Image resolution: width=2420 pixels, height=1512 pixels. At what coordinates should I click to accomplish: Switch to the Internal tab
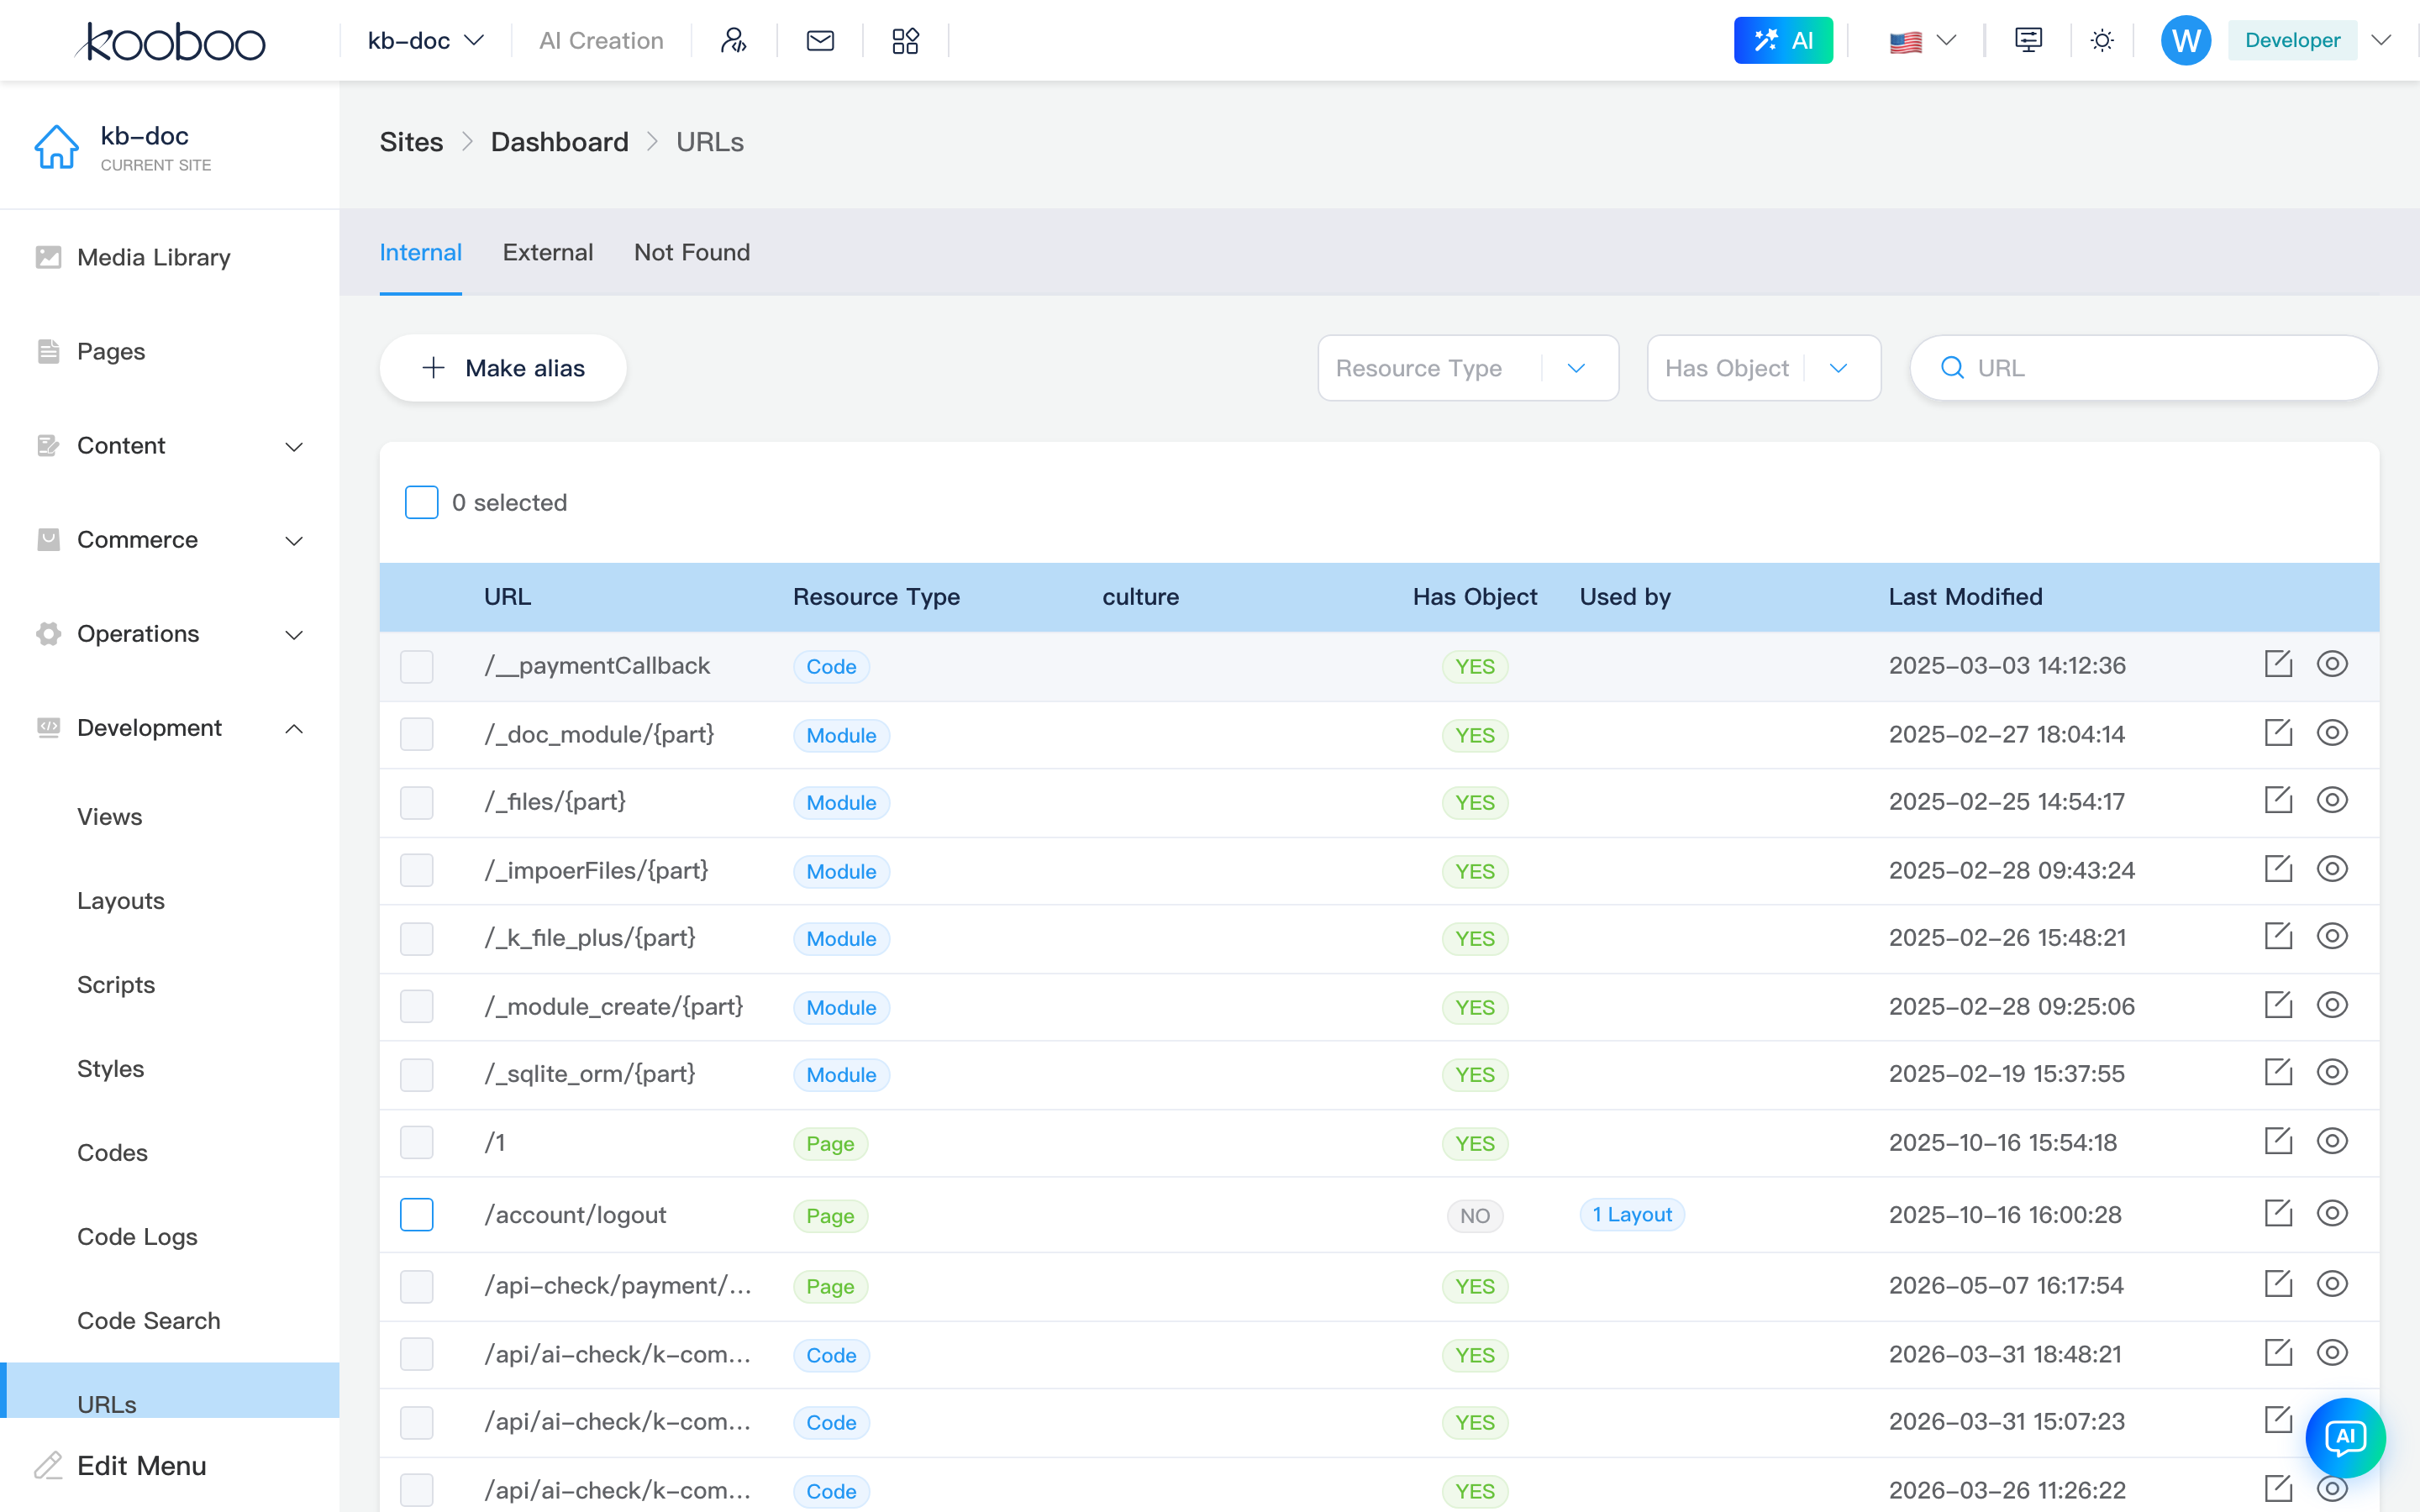point(420,252)
